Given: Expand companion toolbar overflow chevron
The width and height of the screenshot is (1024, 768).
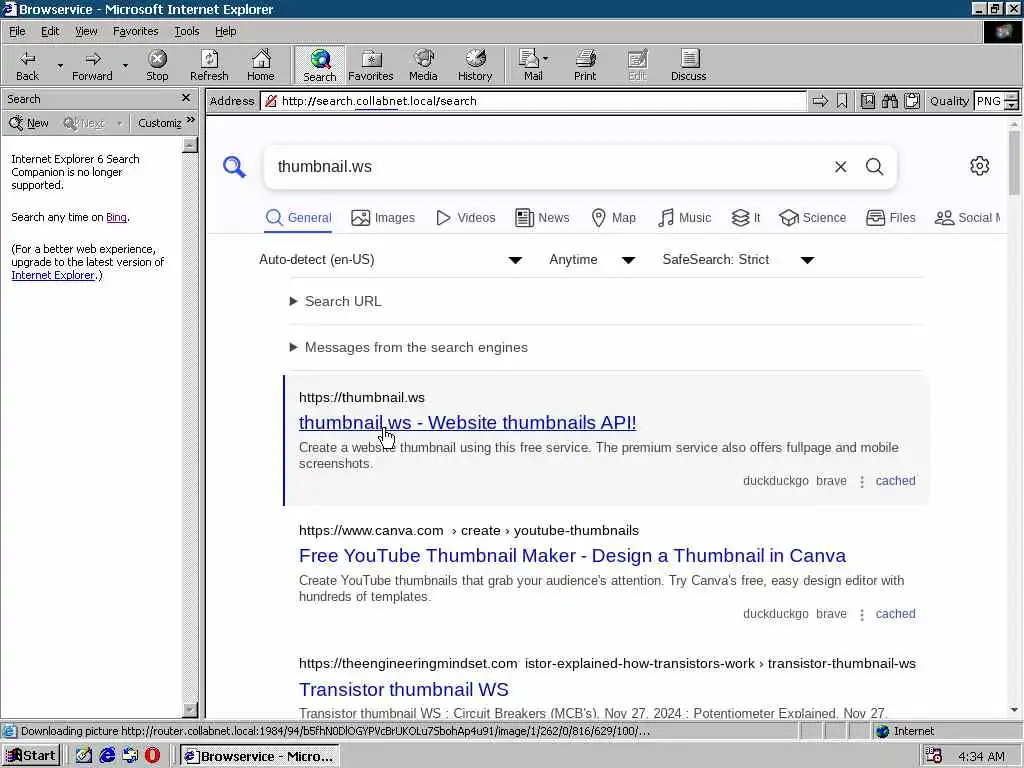Looking at the screenshot, I should click(x=191, y=121).
